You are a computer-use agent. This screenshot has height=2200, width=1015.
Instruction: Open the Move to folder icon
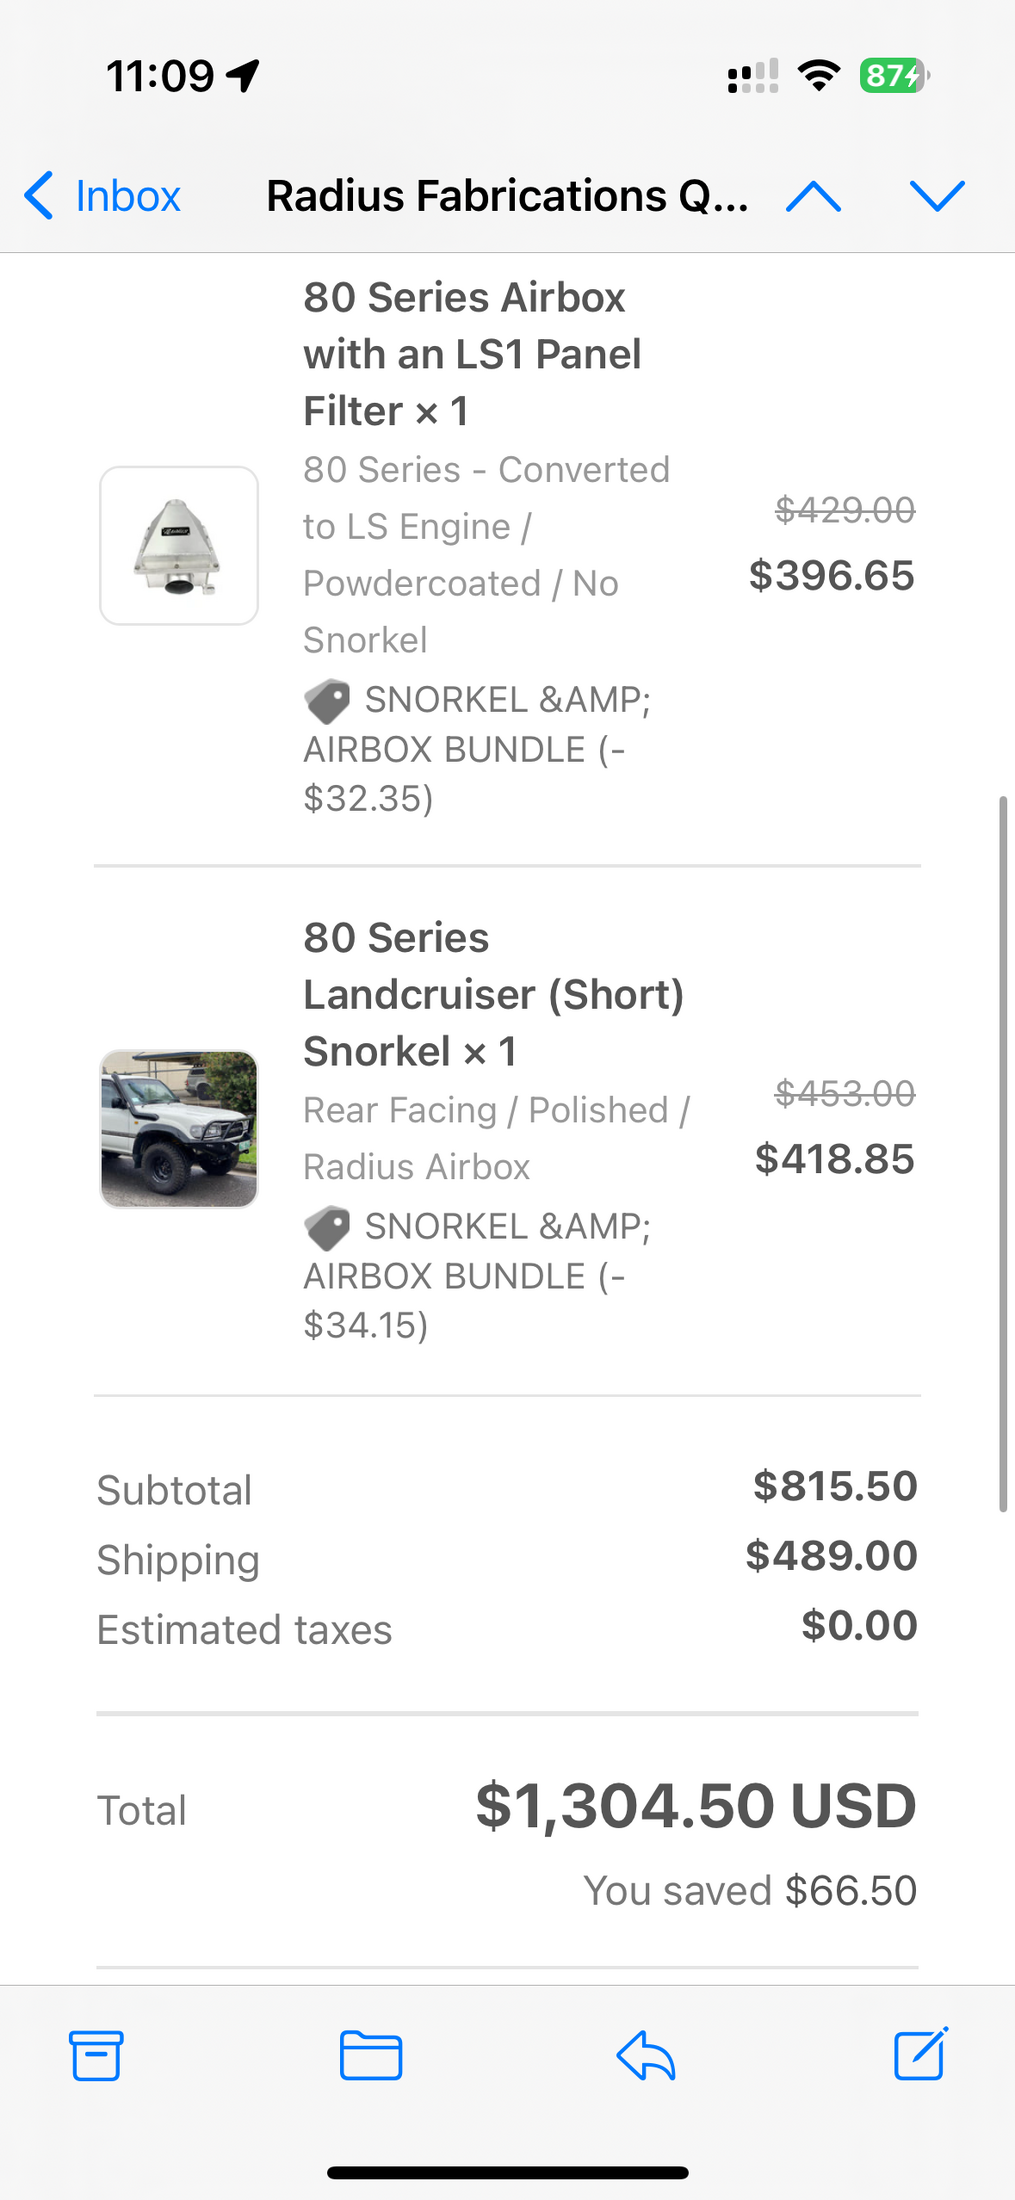point(371,2056)
